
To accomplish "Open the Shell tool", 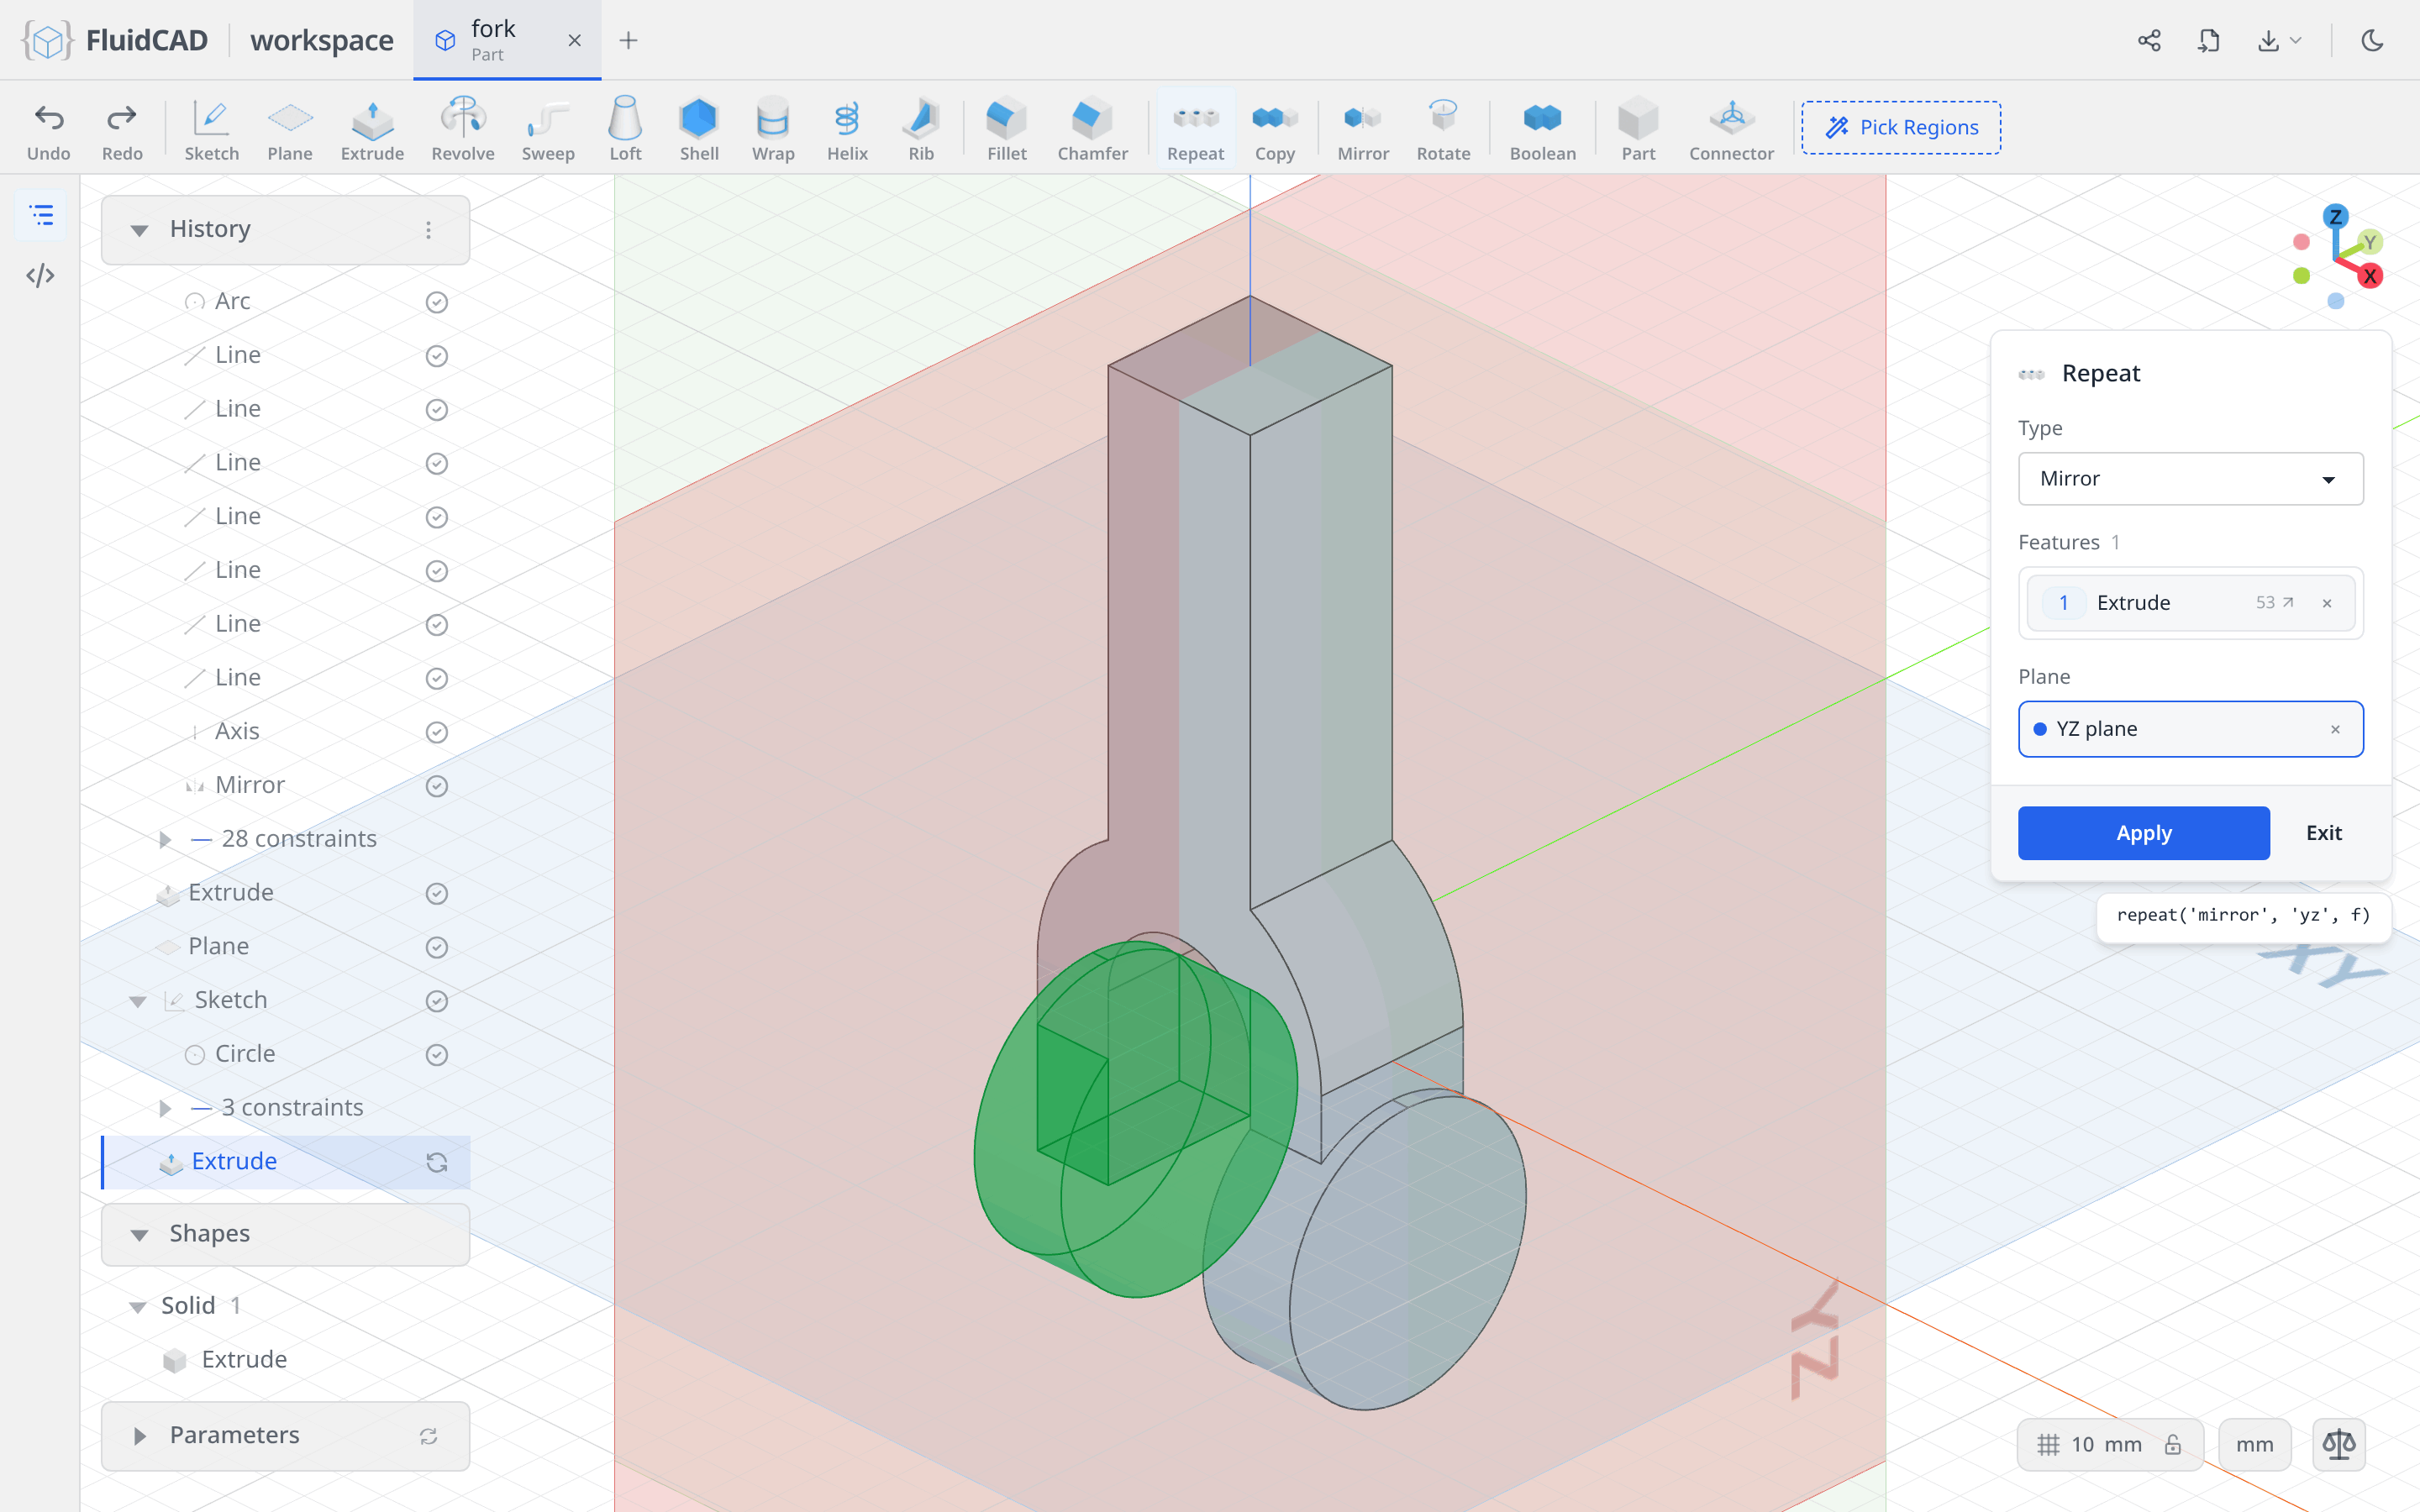I will pos(699,129).
